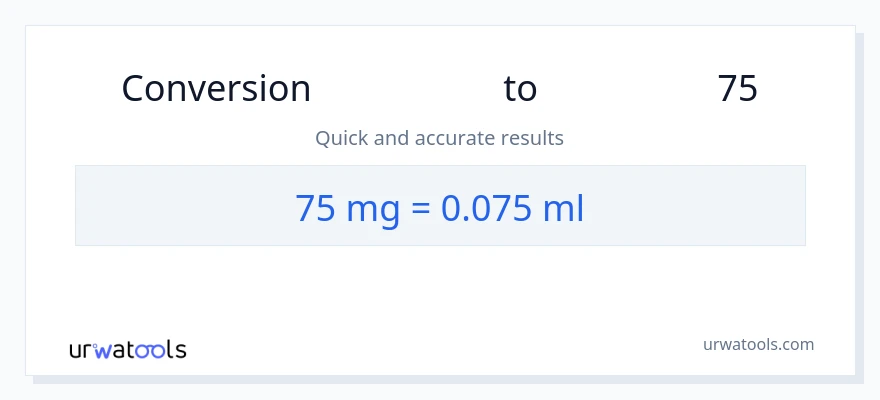Click the blue glasses-shaped "oo" in the logo

point(152,350)
